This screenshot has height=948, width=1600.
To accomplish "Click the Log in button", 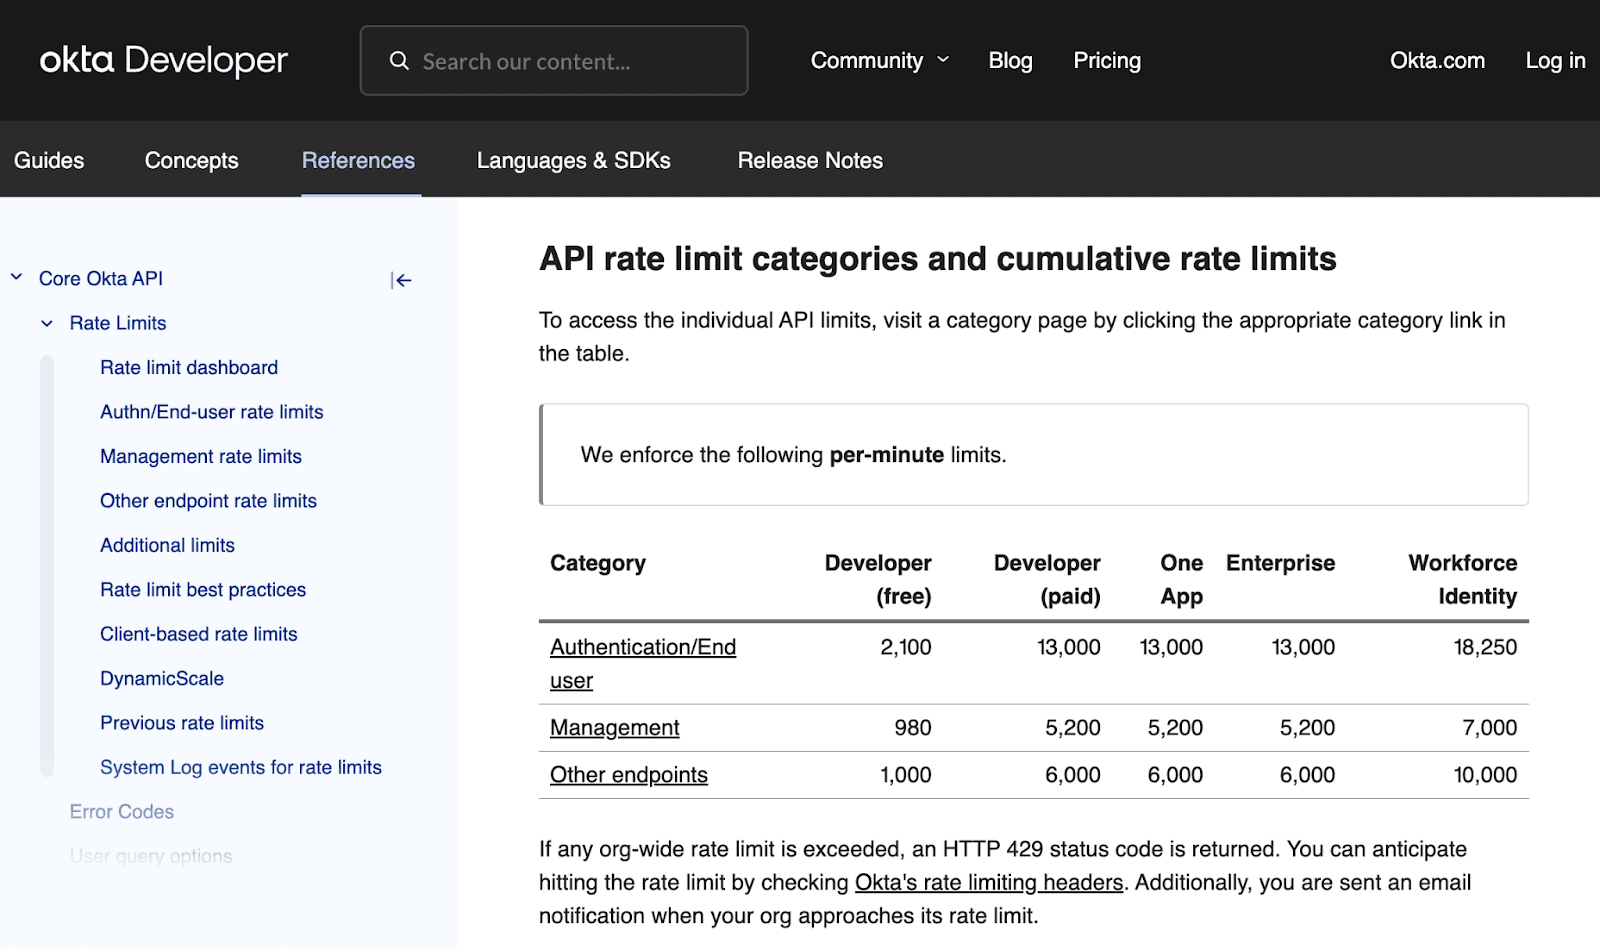I will click(x=1554, y=60).
